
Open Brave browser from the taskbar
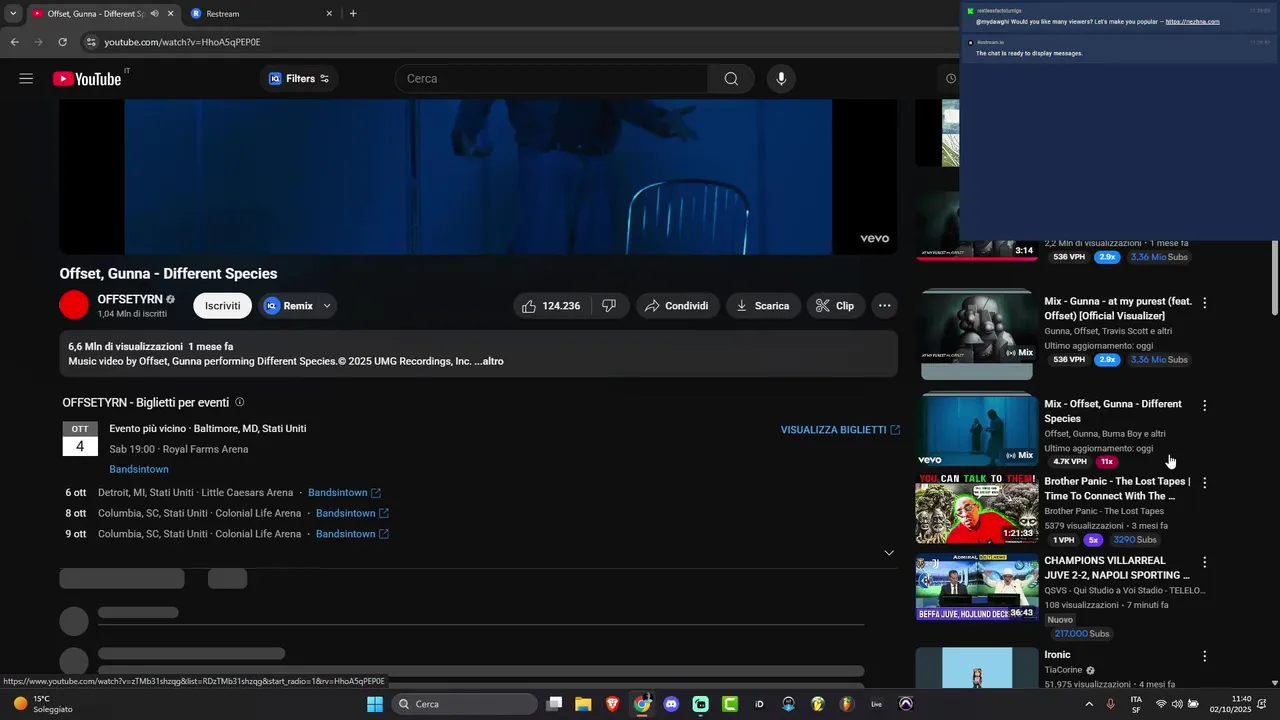click(x=612, y=704)
